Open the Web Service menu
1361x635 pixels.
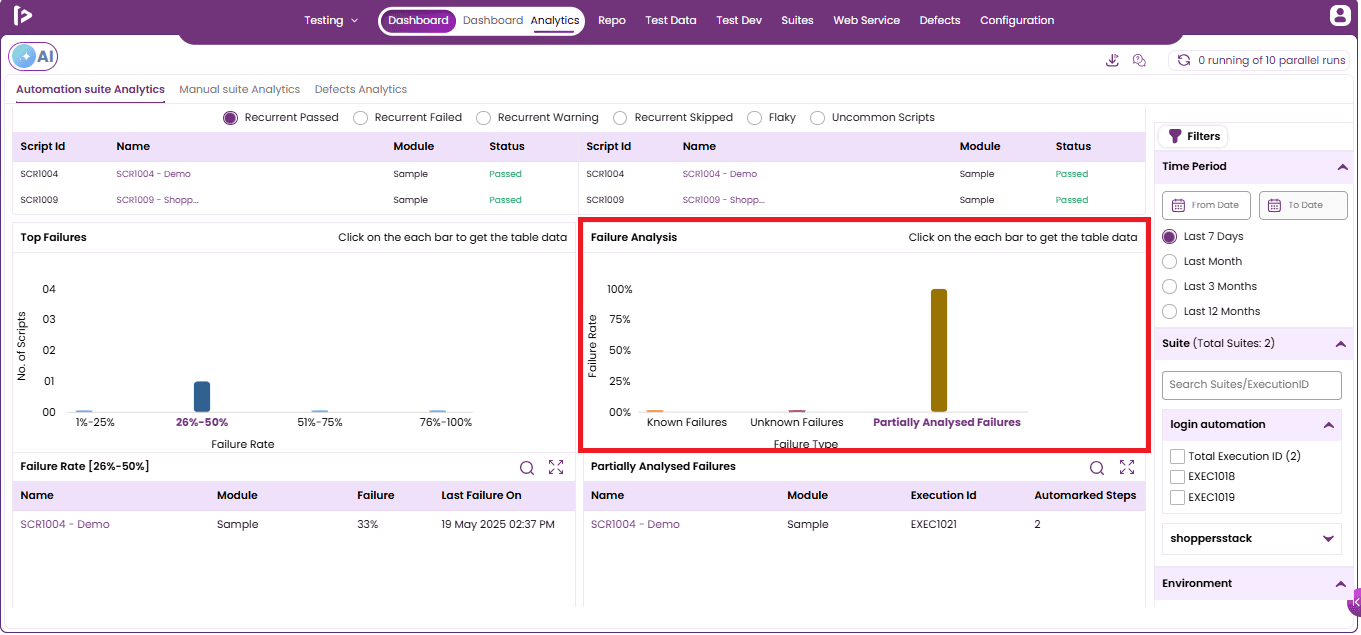pyautogui.click(x=867, y=20)
